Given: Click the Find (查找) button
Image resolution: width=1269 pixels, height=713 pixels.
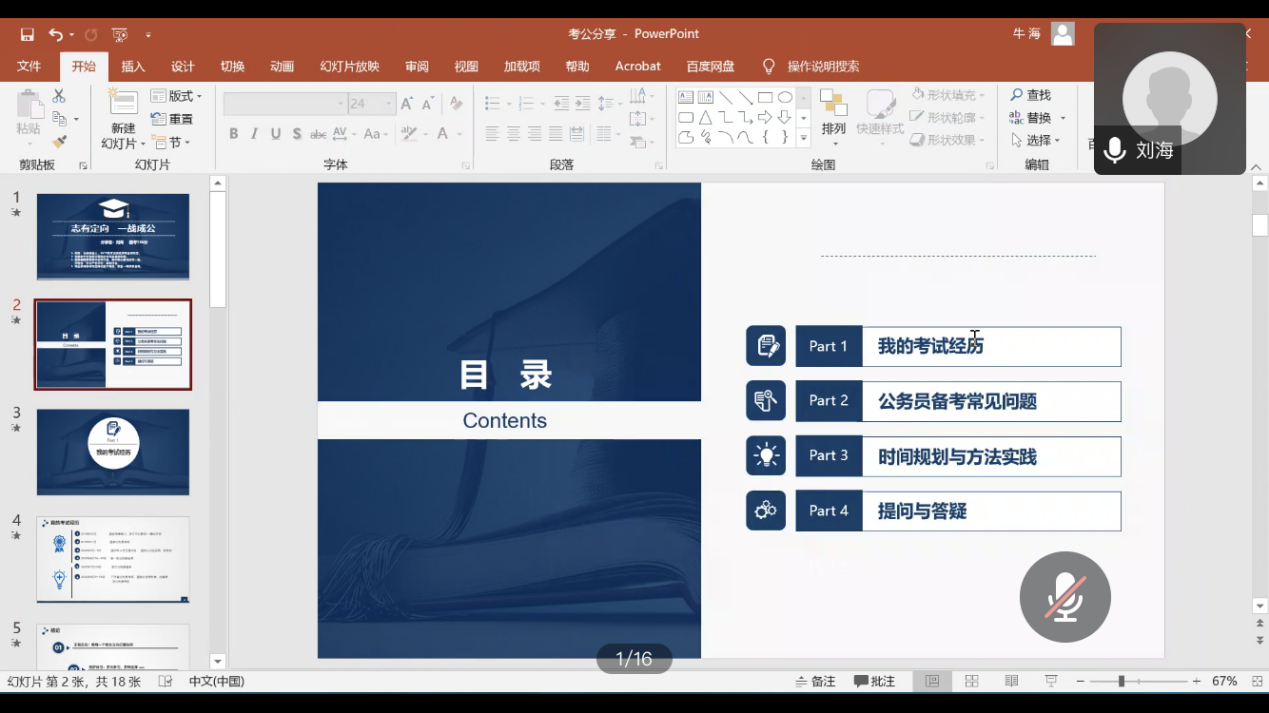Looking at the screenshot, I should click(x=1031, y=95).
